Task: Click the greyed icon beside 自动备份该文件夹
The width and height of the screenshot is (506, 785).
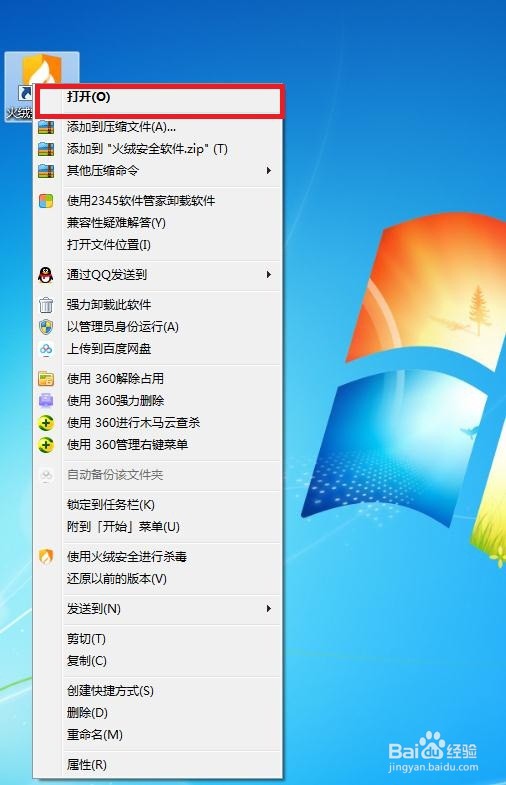Action: click(46, 475)
